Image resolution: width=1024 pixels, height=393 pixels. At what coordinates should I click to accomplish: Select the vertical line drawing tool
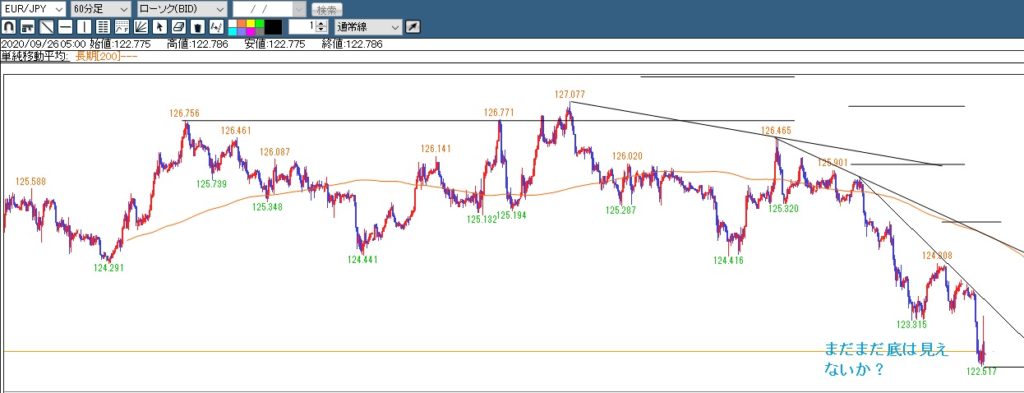[x=84, y=27]
